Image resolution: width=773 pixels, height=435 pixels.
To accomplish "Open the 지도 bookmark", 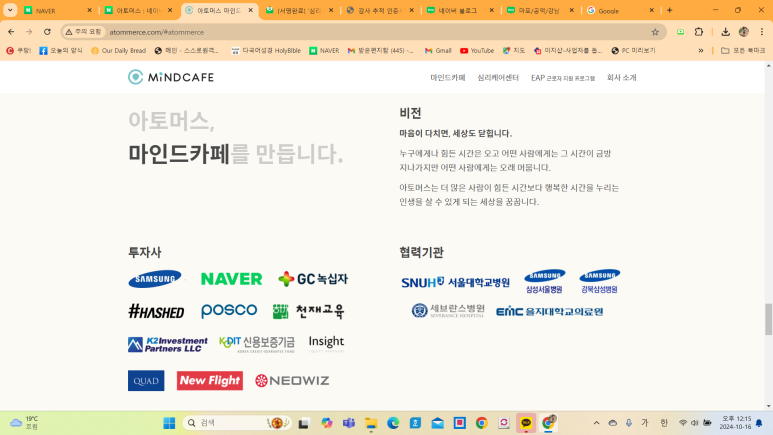I will 514,50.
